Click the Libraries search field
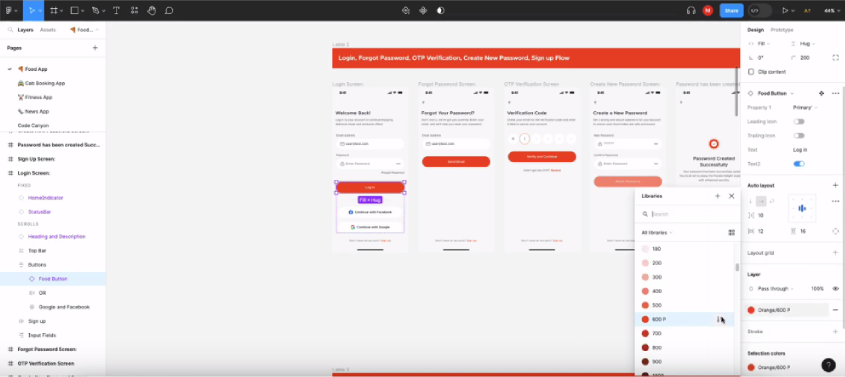The height and width of the screenshot is (377, 845). click(x=687, y=214)
